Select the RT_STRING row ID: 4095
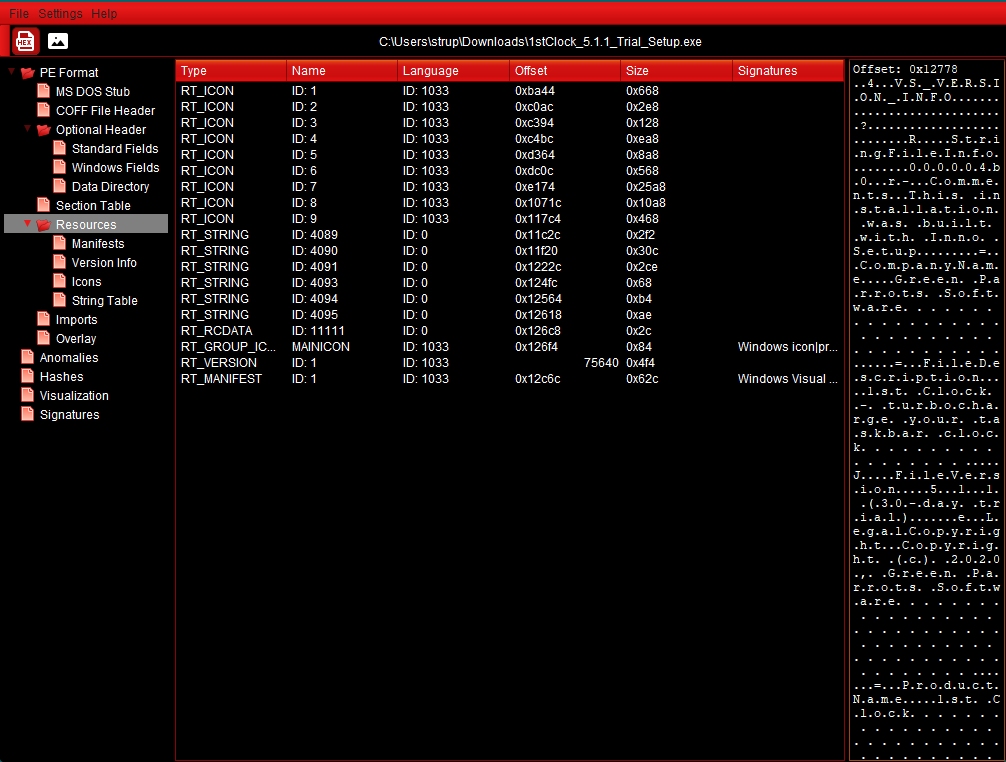The height and width of the screenshot is (762, 1006). click(509, 315)
